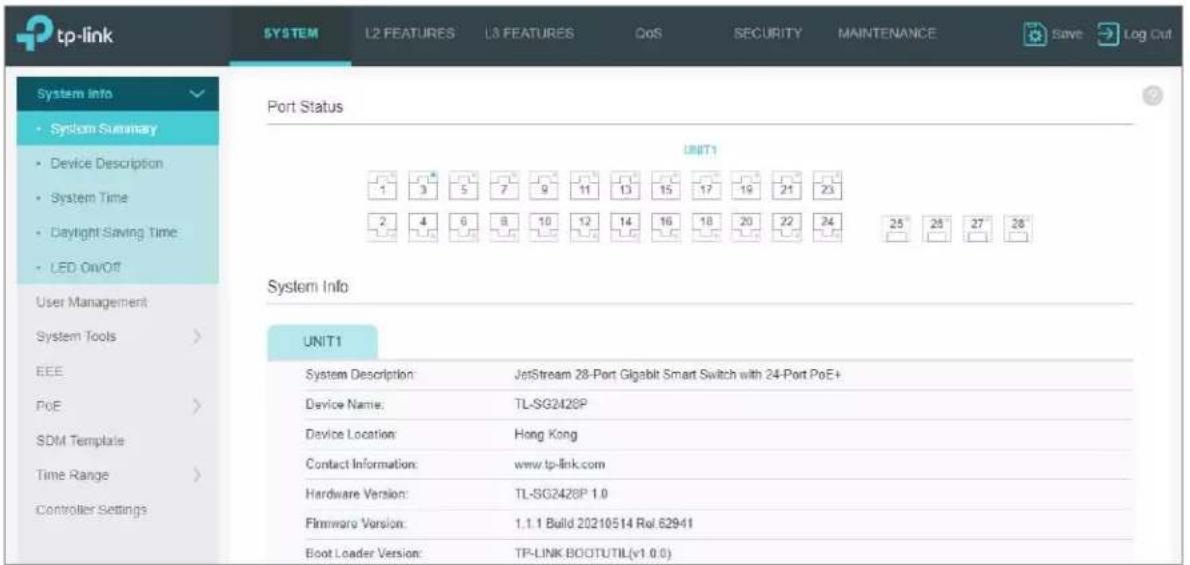The width and height of the screenshot is (1190, 565).
Task: Click port 2 icon in Port Status
Action: (383, 227)
